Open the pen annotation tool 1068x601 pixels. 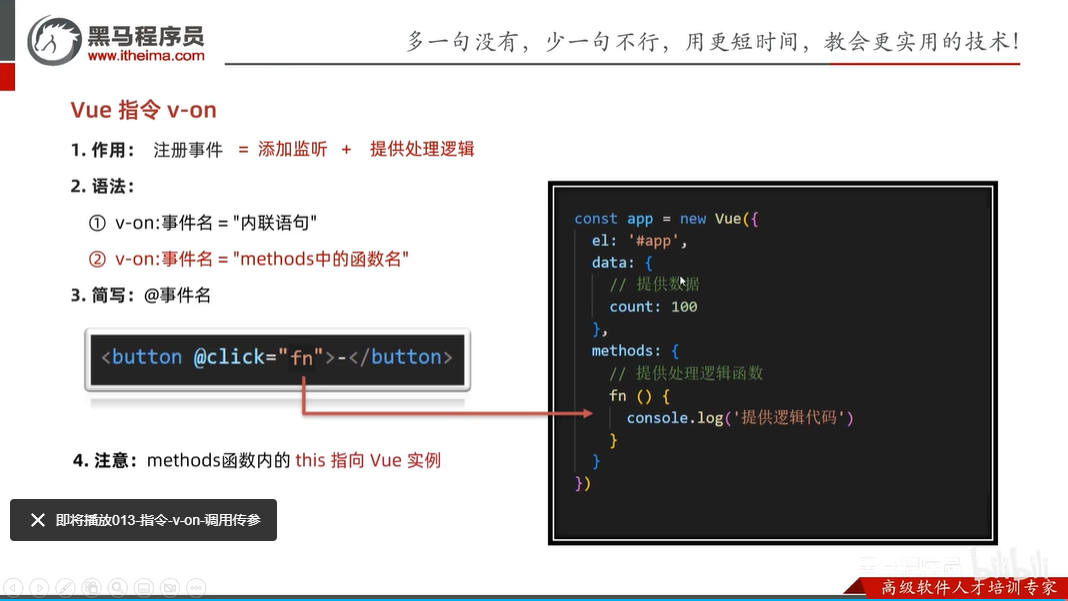pyautogui.click(x=65, y=587)
